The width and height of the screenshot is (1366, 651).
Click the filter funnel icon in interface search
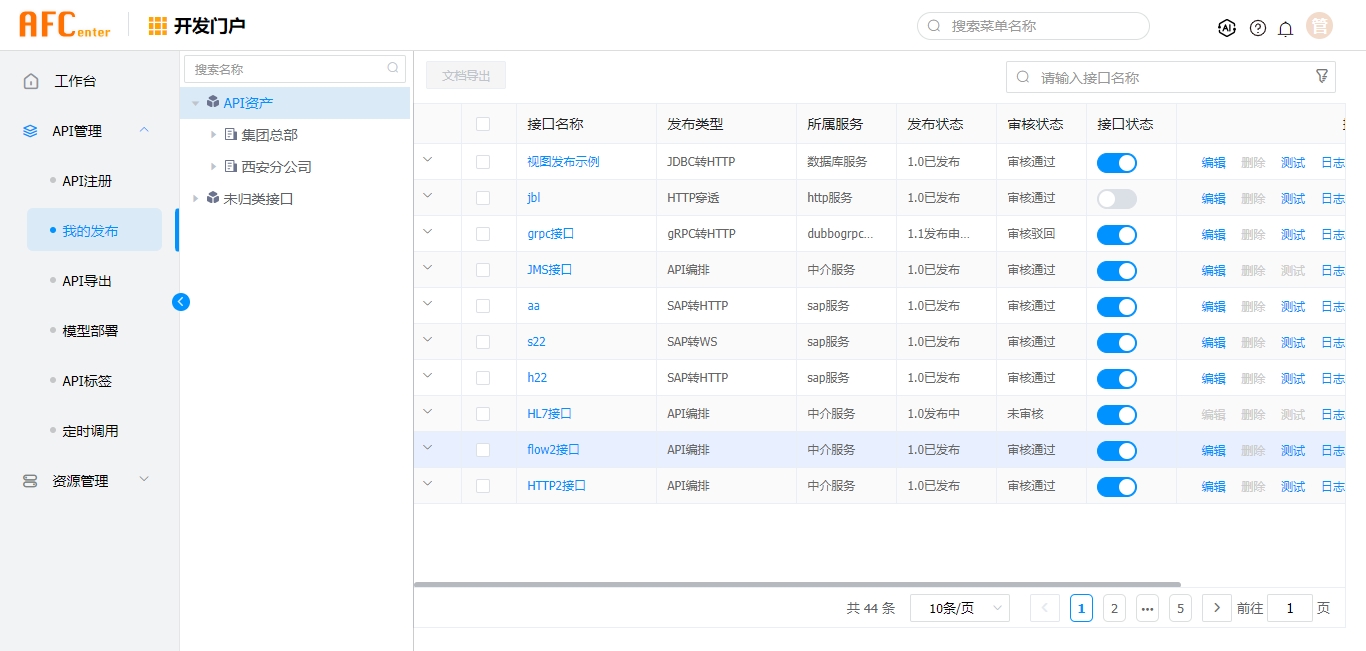(x=1321, y=76)
